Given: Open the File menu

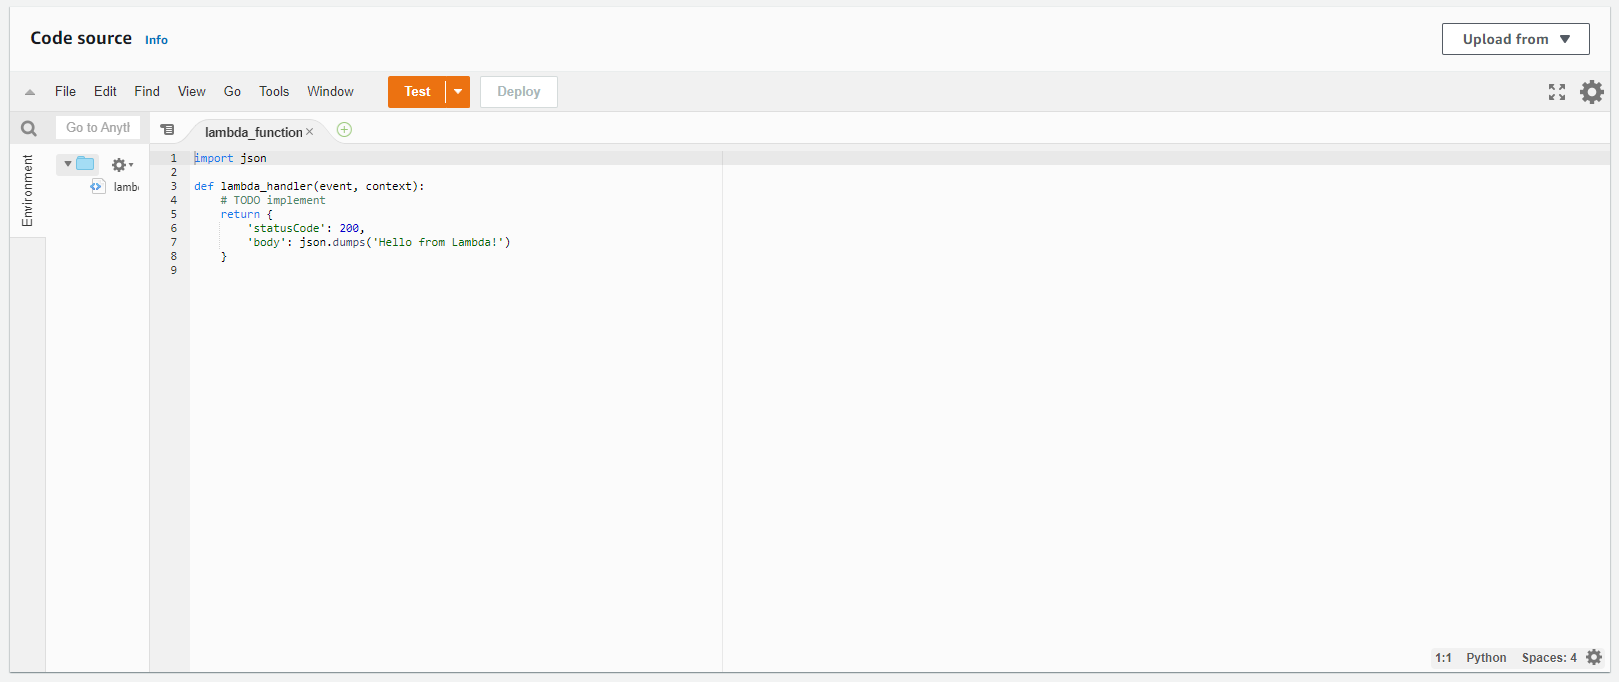Looking at the screenshot, I should (65, 91).
